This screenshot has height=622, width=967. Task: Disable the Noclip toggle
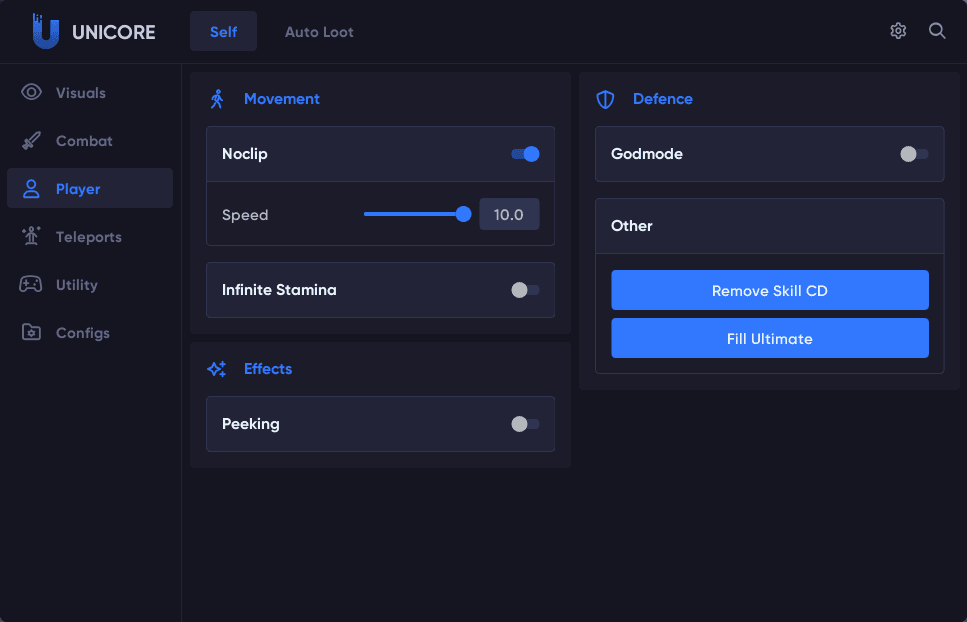(x=525, y=154)
